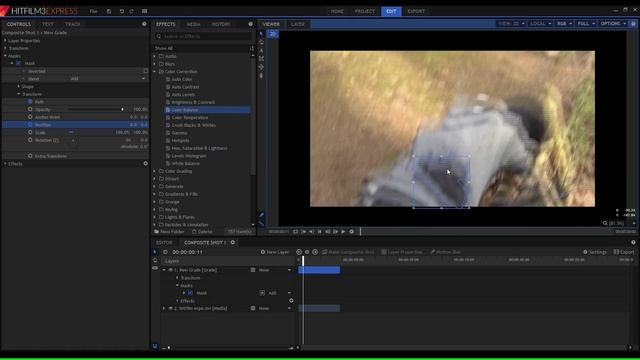Click the snapping magnet icon at the timeline's bottom left
Image resolution: width=640 pixels, height=360 pixels.
point(155,346)
